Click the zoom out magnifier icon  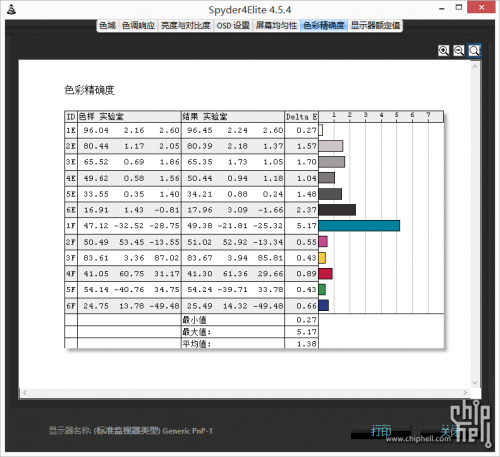click(x=459, y=51)
